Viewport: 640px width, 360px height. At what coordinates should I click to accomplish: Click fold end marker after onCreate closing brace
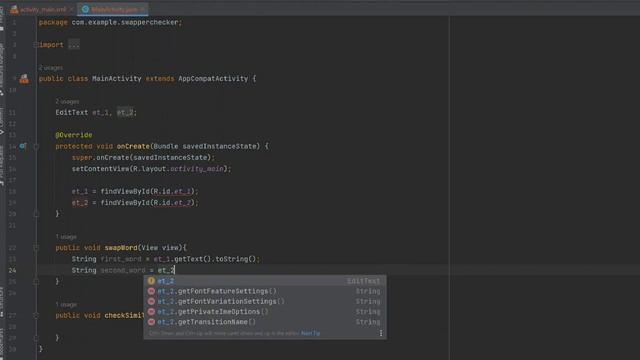coord(36,214)
